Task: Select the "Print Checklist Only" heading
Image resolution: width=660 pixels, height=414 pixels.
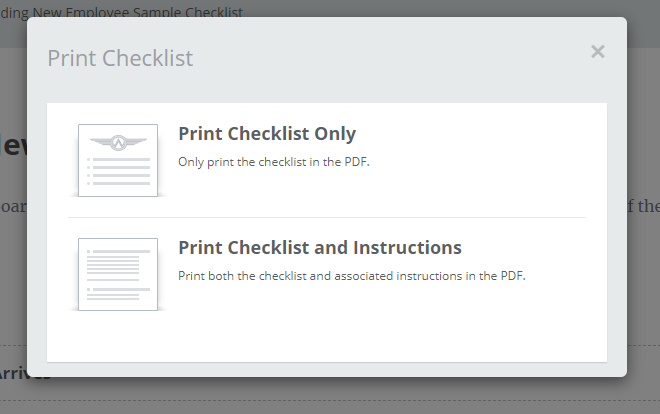Action: coord(267,133)
